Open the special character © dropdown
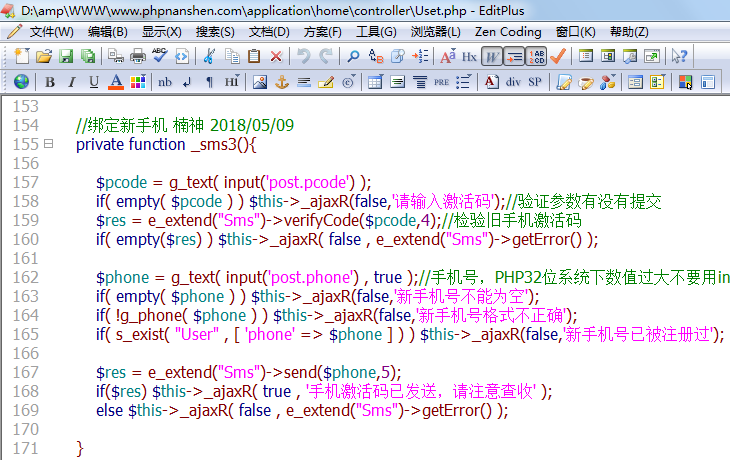 click(x=349, y=82)
